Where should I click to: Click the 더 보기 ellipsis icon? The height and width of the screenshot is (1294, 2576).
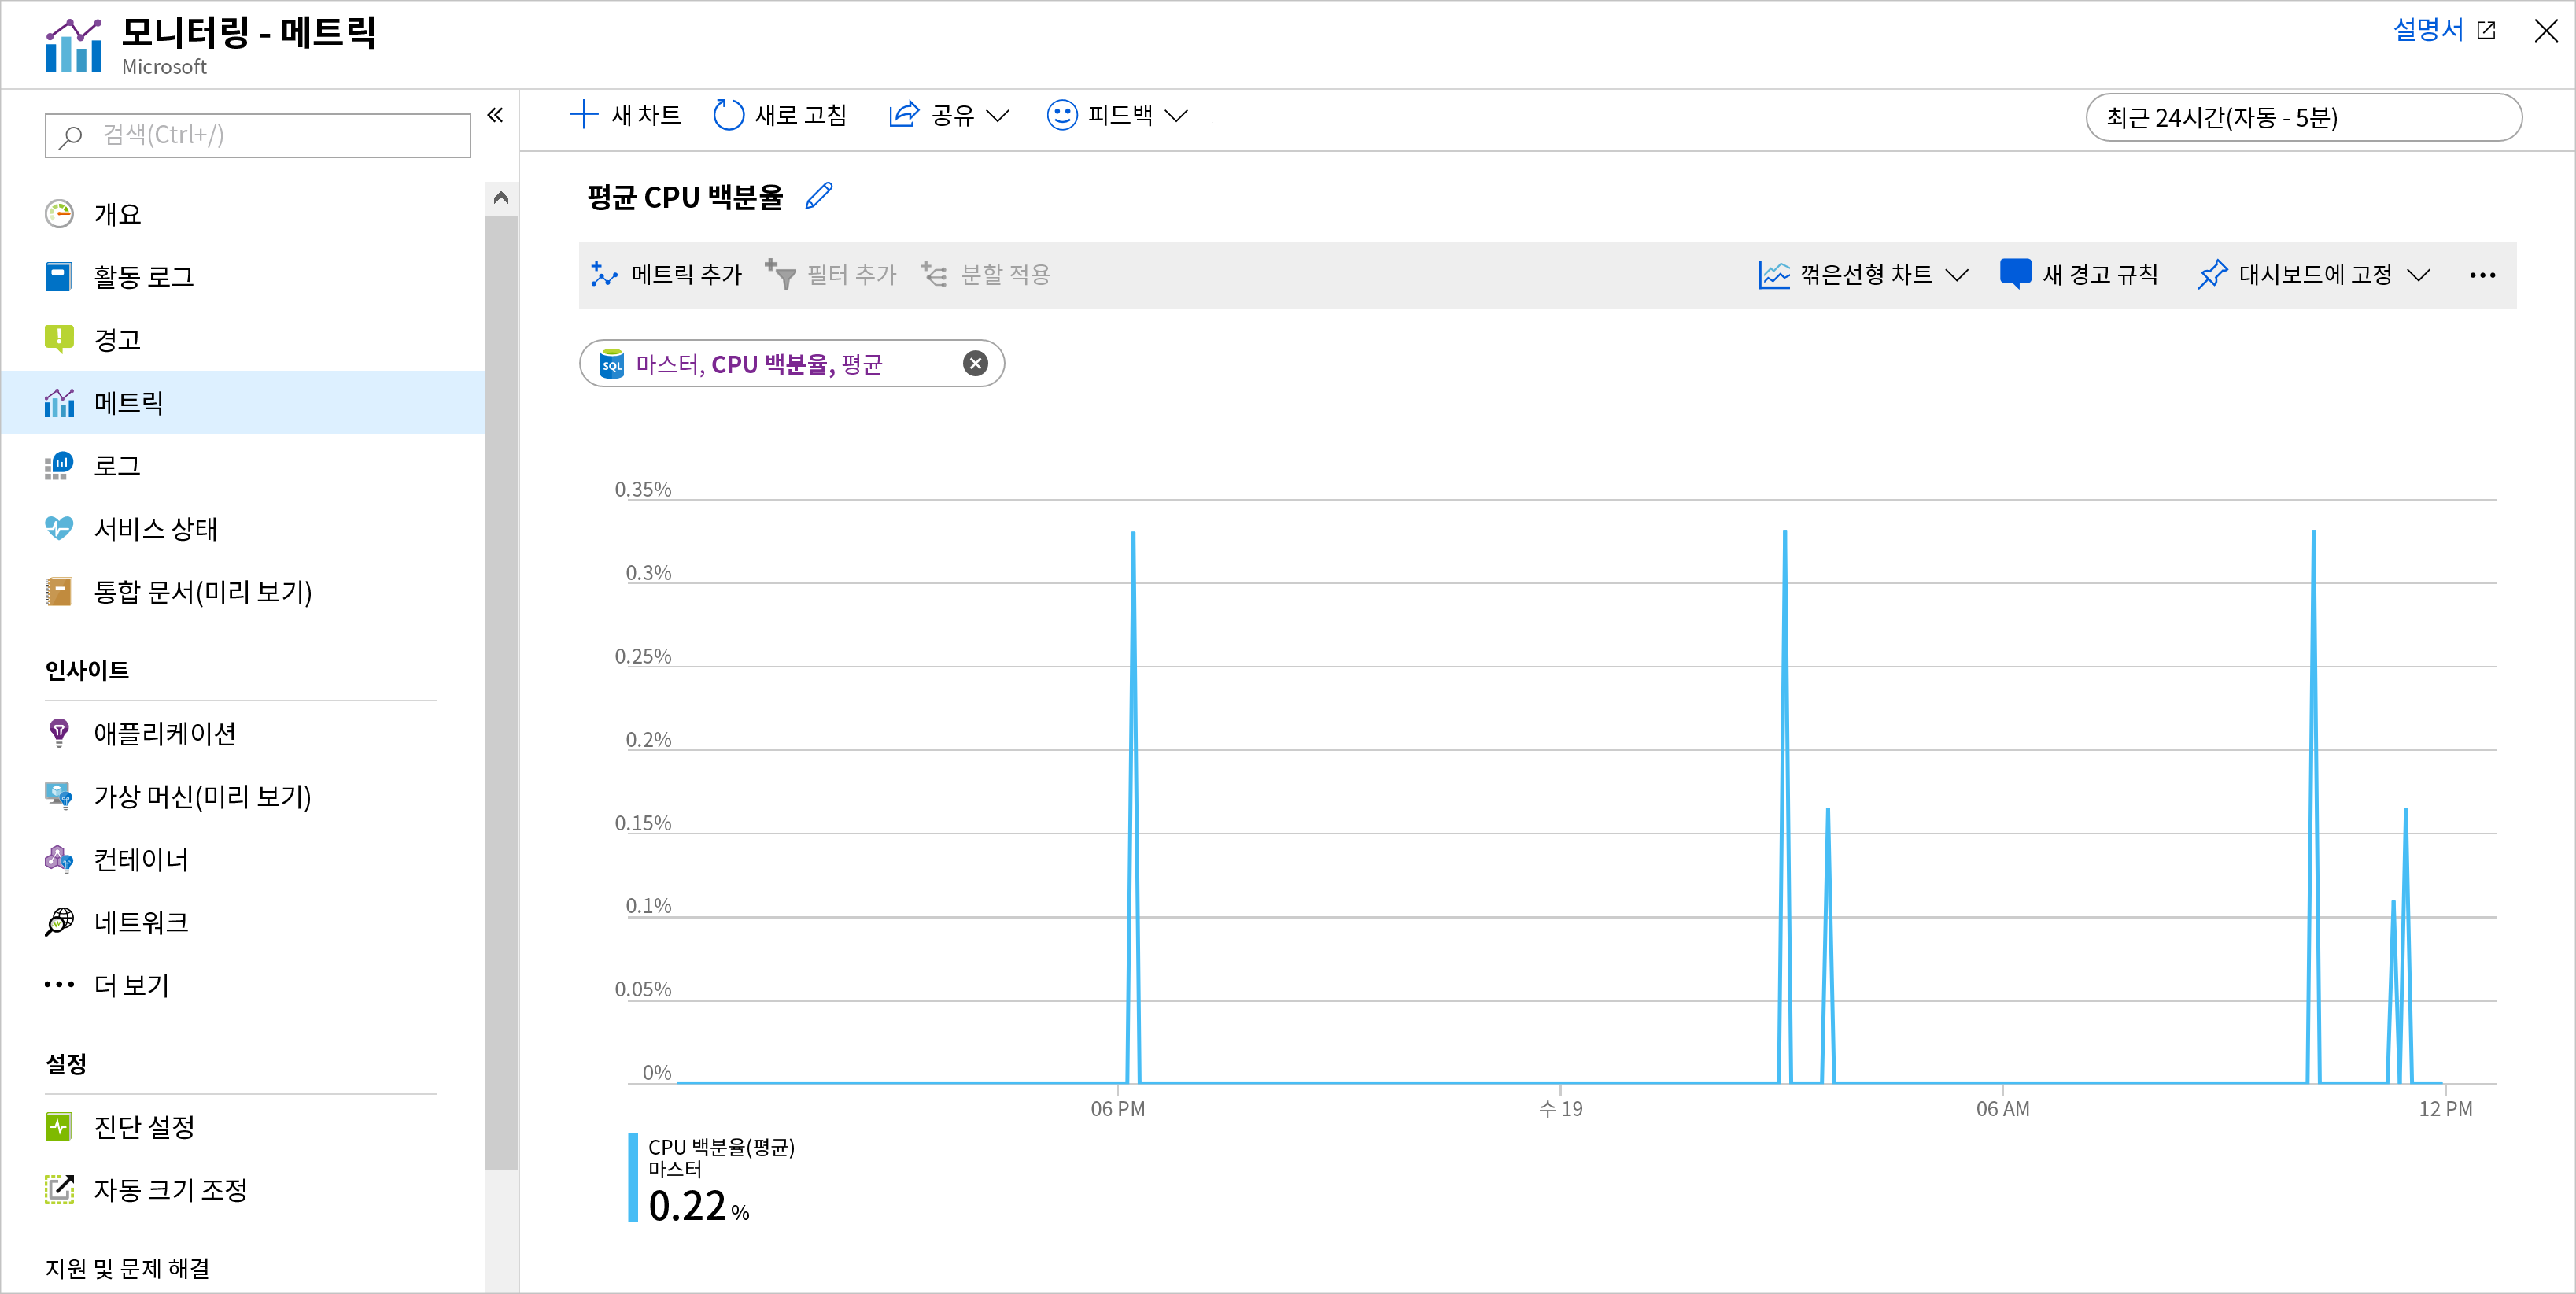click(59, 985)
